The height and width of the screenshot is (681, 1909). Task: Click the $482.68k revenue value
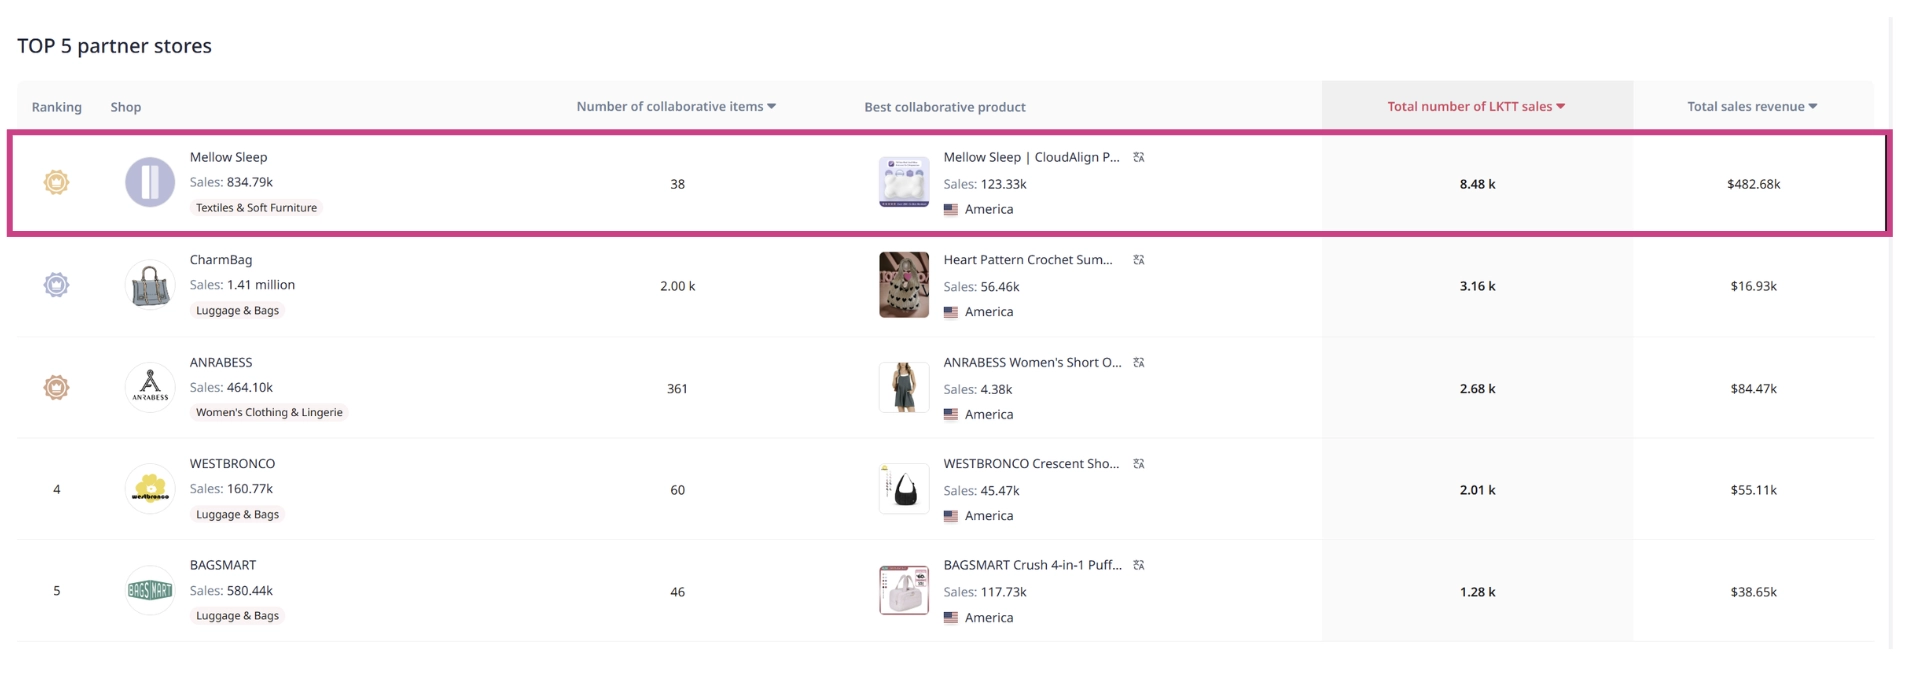coord(1753,184)
